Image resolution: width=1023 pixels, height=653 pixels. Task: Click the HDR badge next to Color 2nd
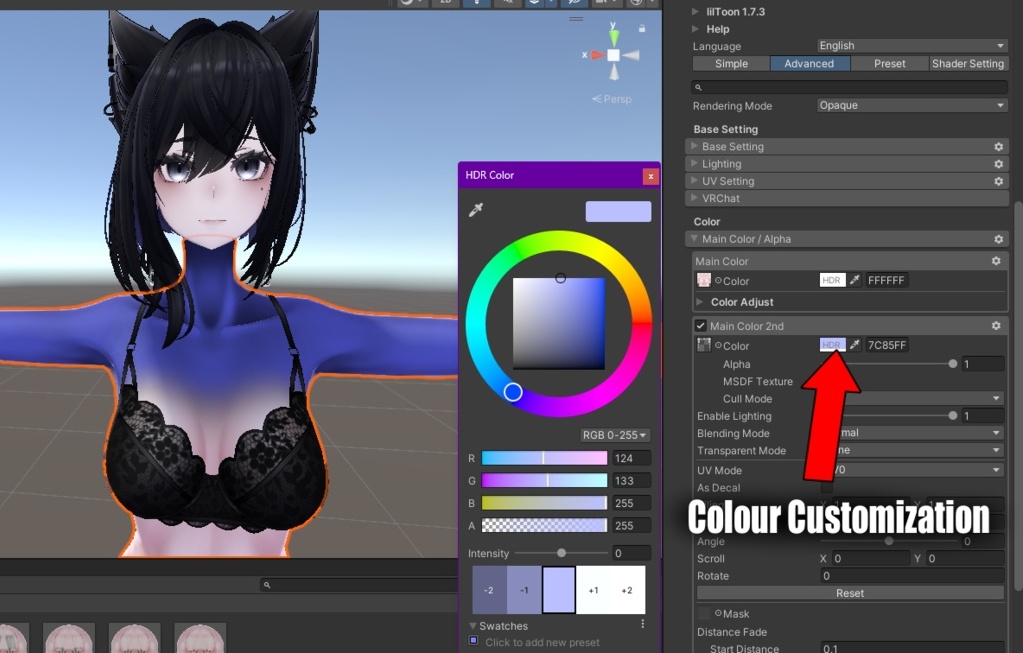click(832, 344)
